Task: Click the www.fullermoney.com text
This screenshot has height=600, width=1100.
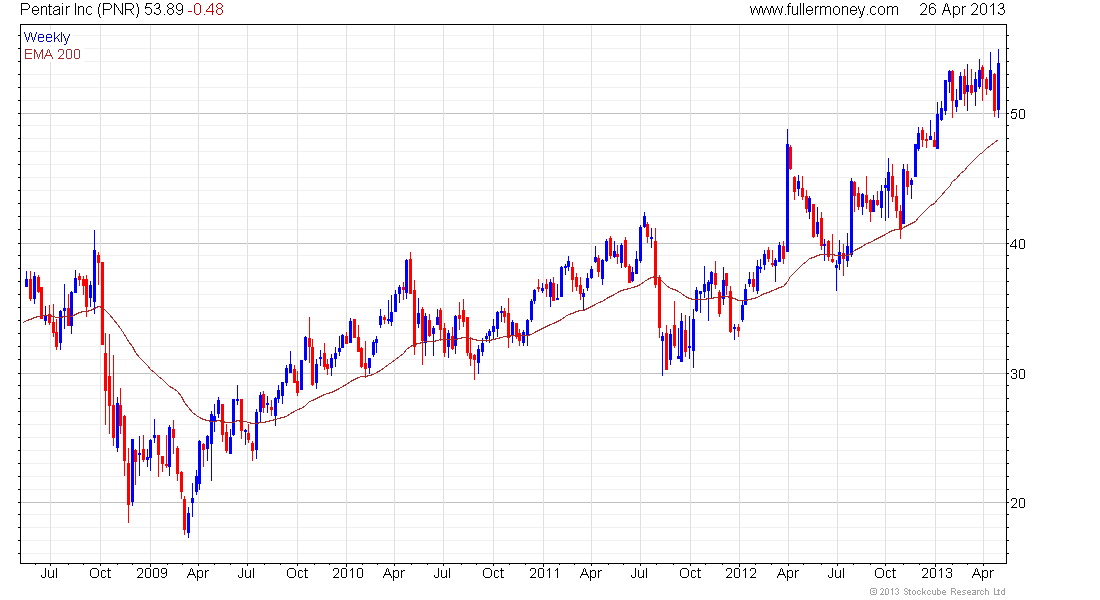Action: click(x=824, y=10)
